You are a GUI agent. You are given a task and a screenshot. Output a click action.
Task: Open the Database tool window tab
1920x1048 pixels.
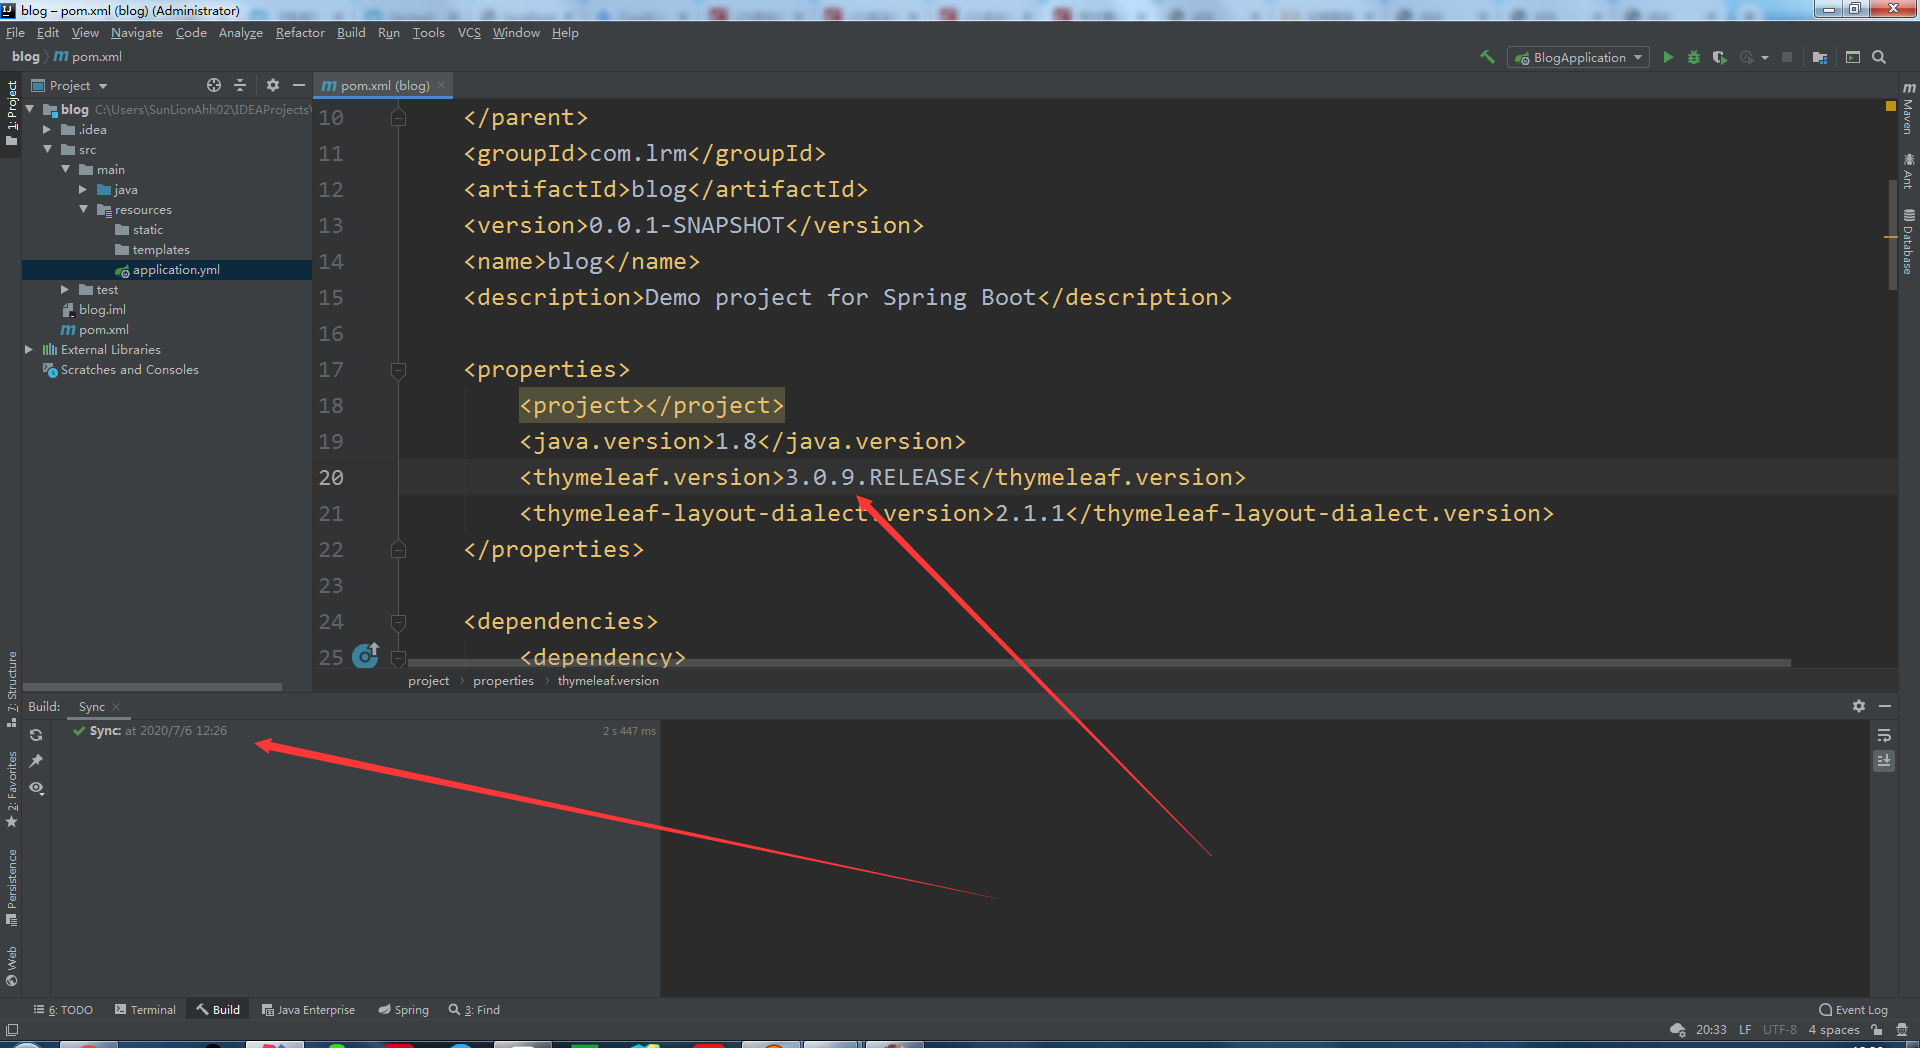point(1908,240)
